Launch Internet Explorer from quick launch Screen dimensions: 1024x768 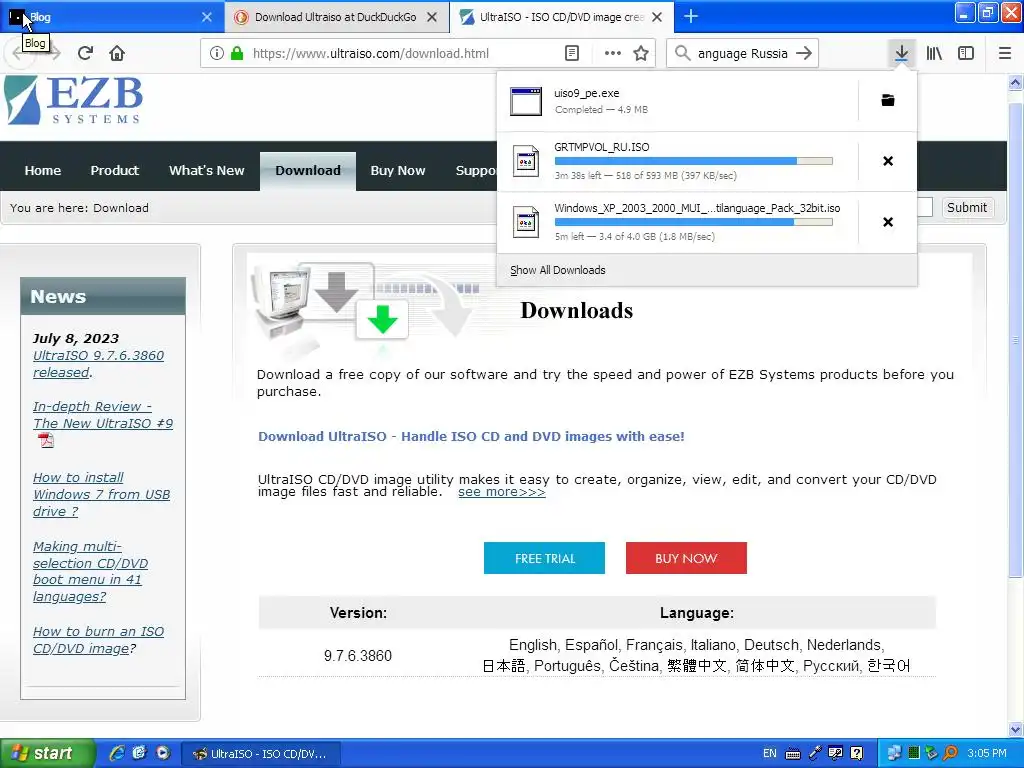point(117,753)
